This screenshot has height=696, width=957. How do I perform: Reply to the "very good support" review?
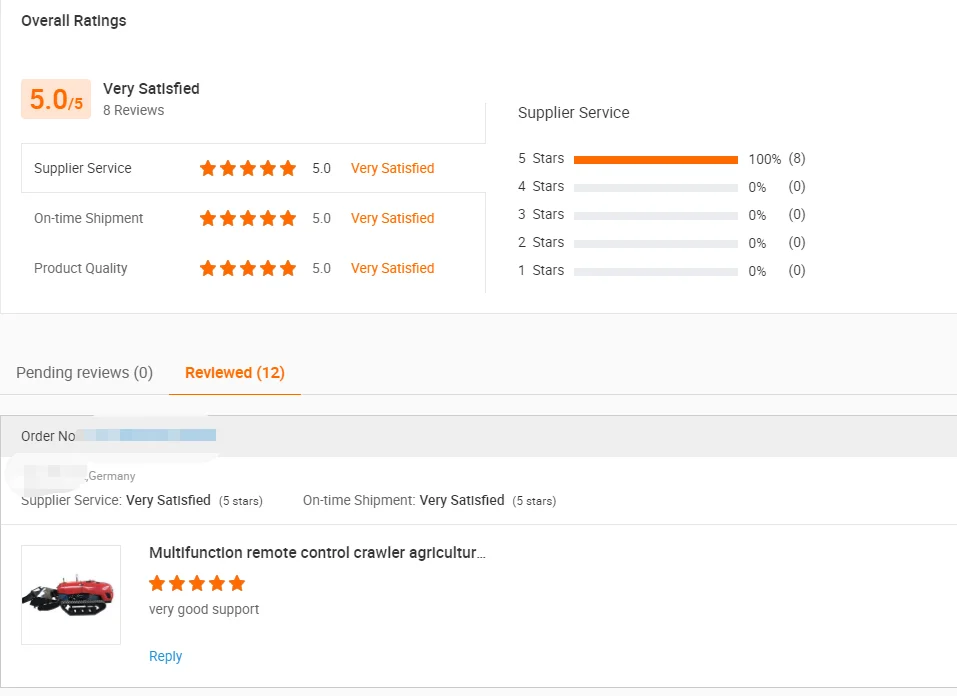165,656
